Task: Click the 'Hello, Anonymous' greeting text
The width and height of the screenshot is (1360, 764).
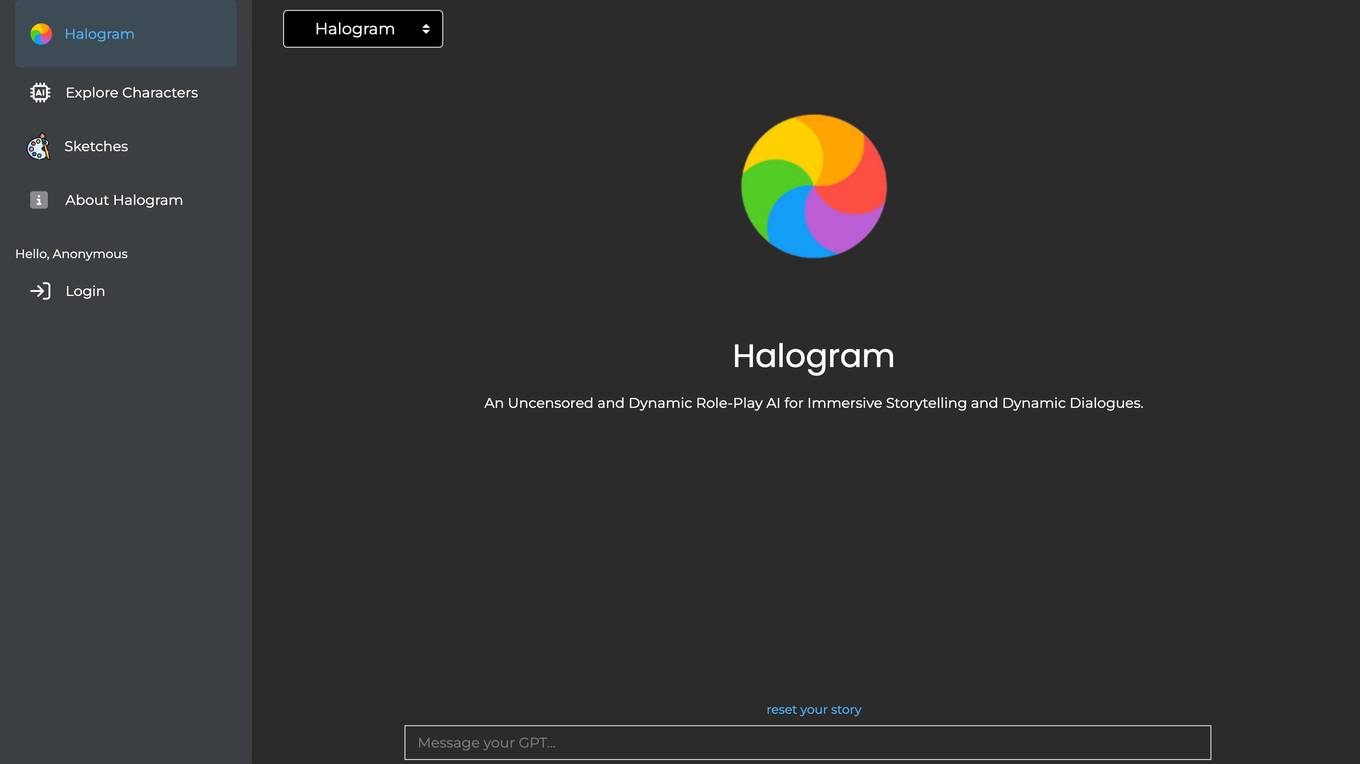Action: point(71,254)
